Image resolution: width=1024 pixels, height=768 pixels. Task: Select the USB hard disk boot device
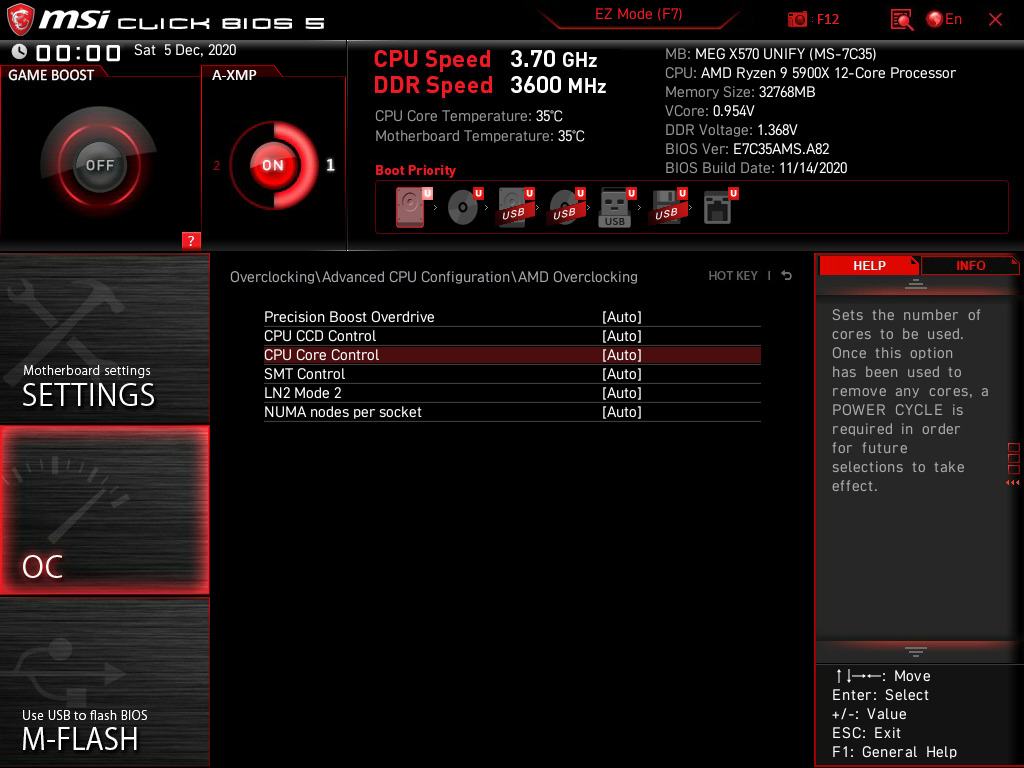pyautogui.click(x=515, y=208)
